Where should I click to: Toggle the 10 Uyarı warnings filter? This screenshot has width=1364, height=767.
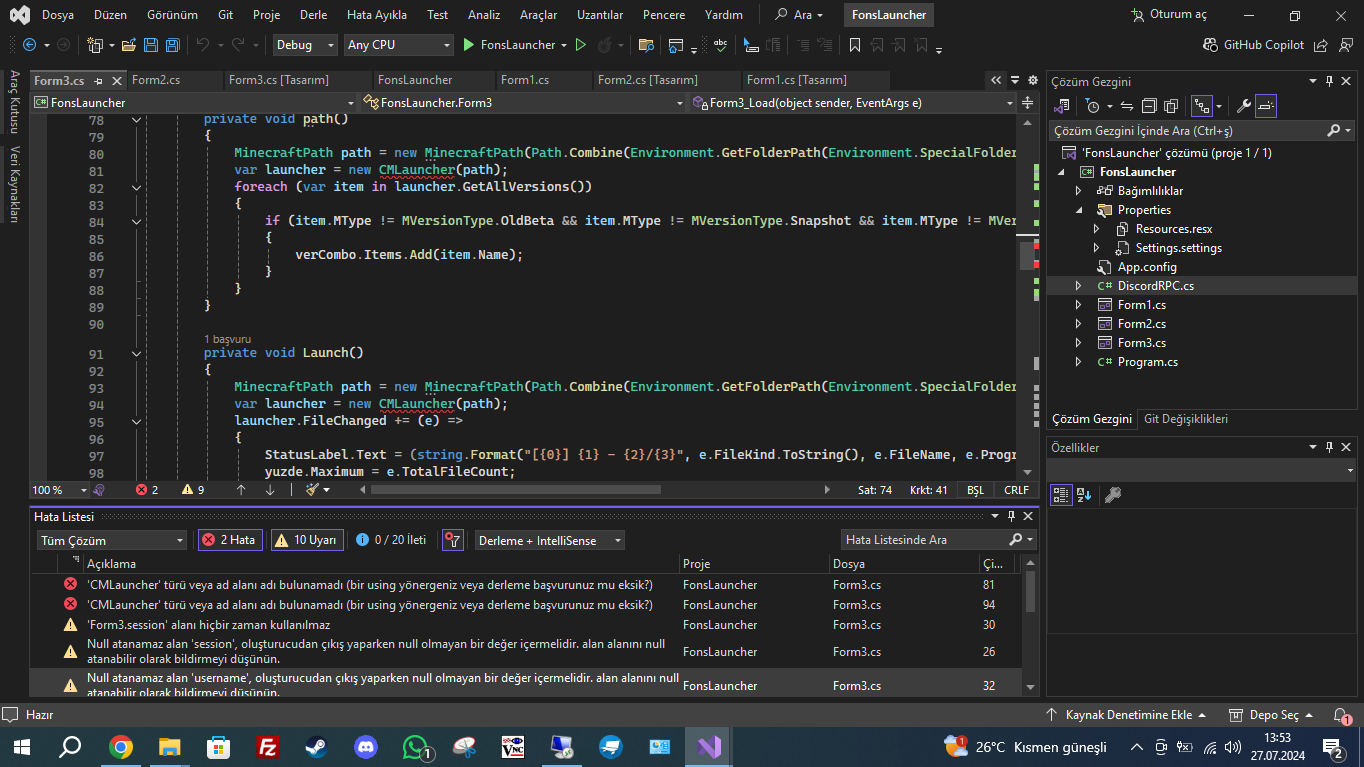point(306,540)
